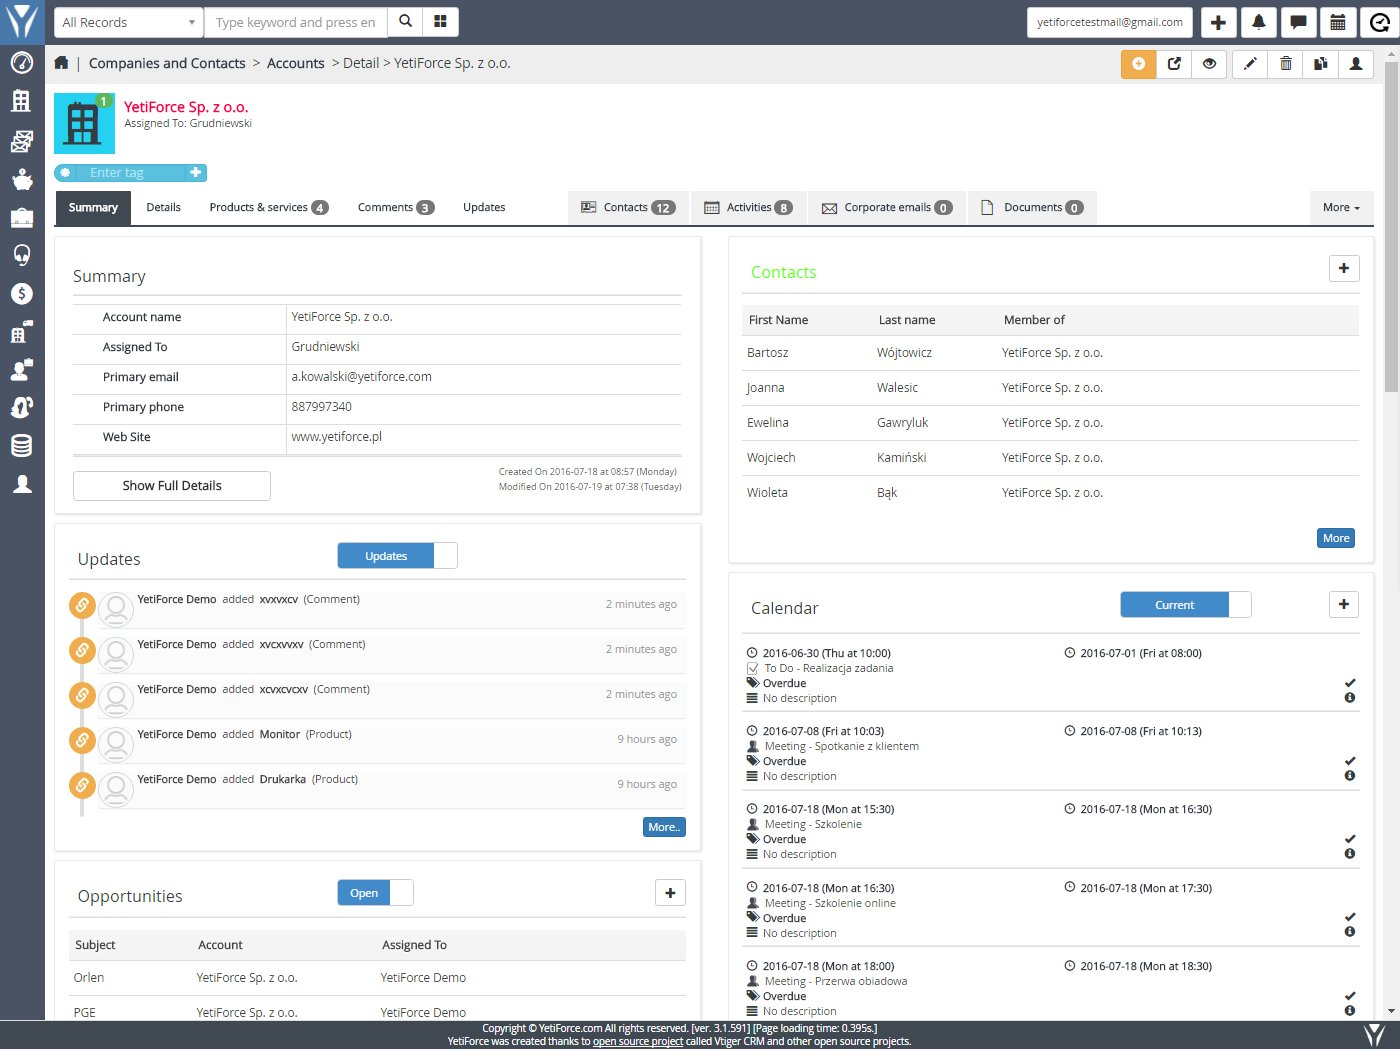Mark Spotkanie z klientem meeting as done

click(x=1350, y=761)
